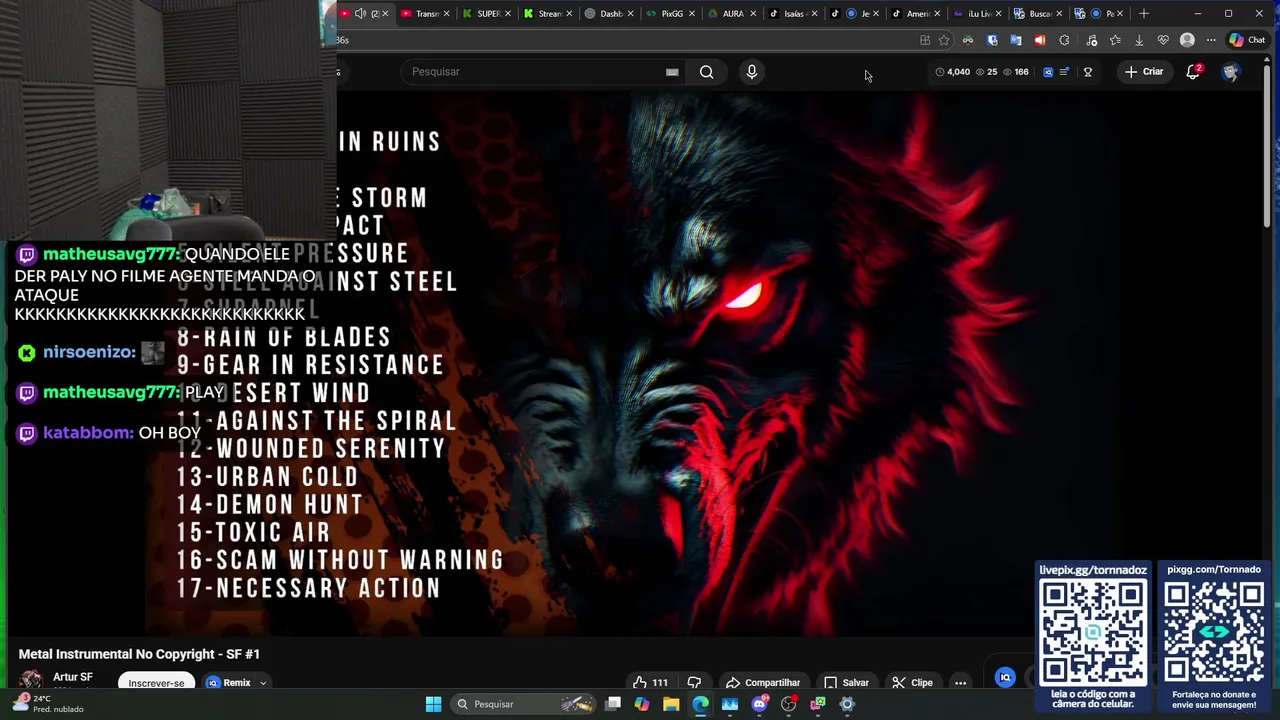This screenshot has height=720, width=1280.
Task: Click the Remix button
Action: [229, 683]
